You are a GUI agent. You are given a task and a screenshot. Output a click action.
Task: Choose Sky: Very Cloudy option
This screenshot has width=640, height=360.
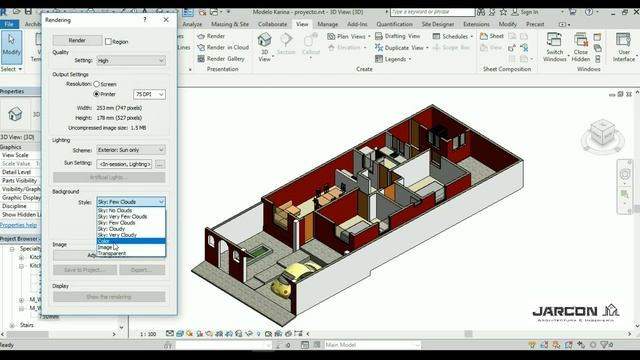[x=131, y=235]
